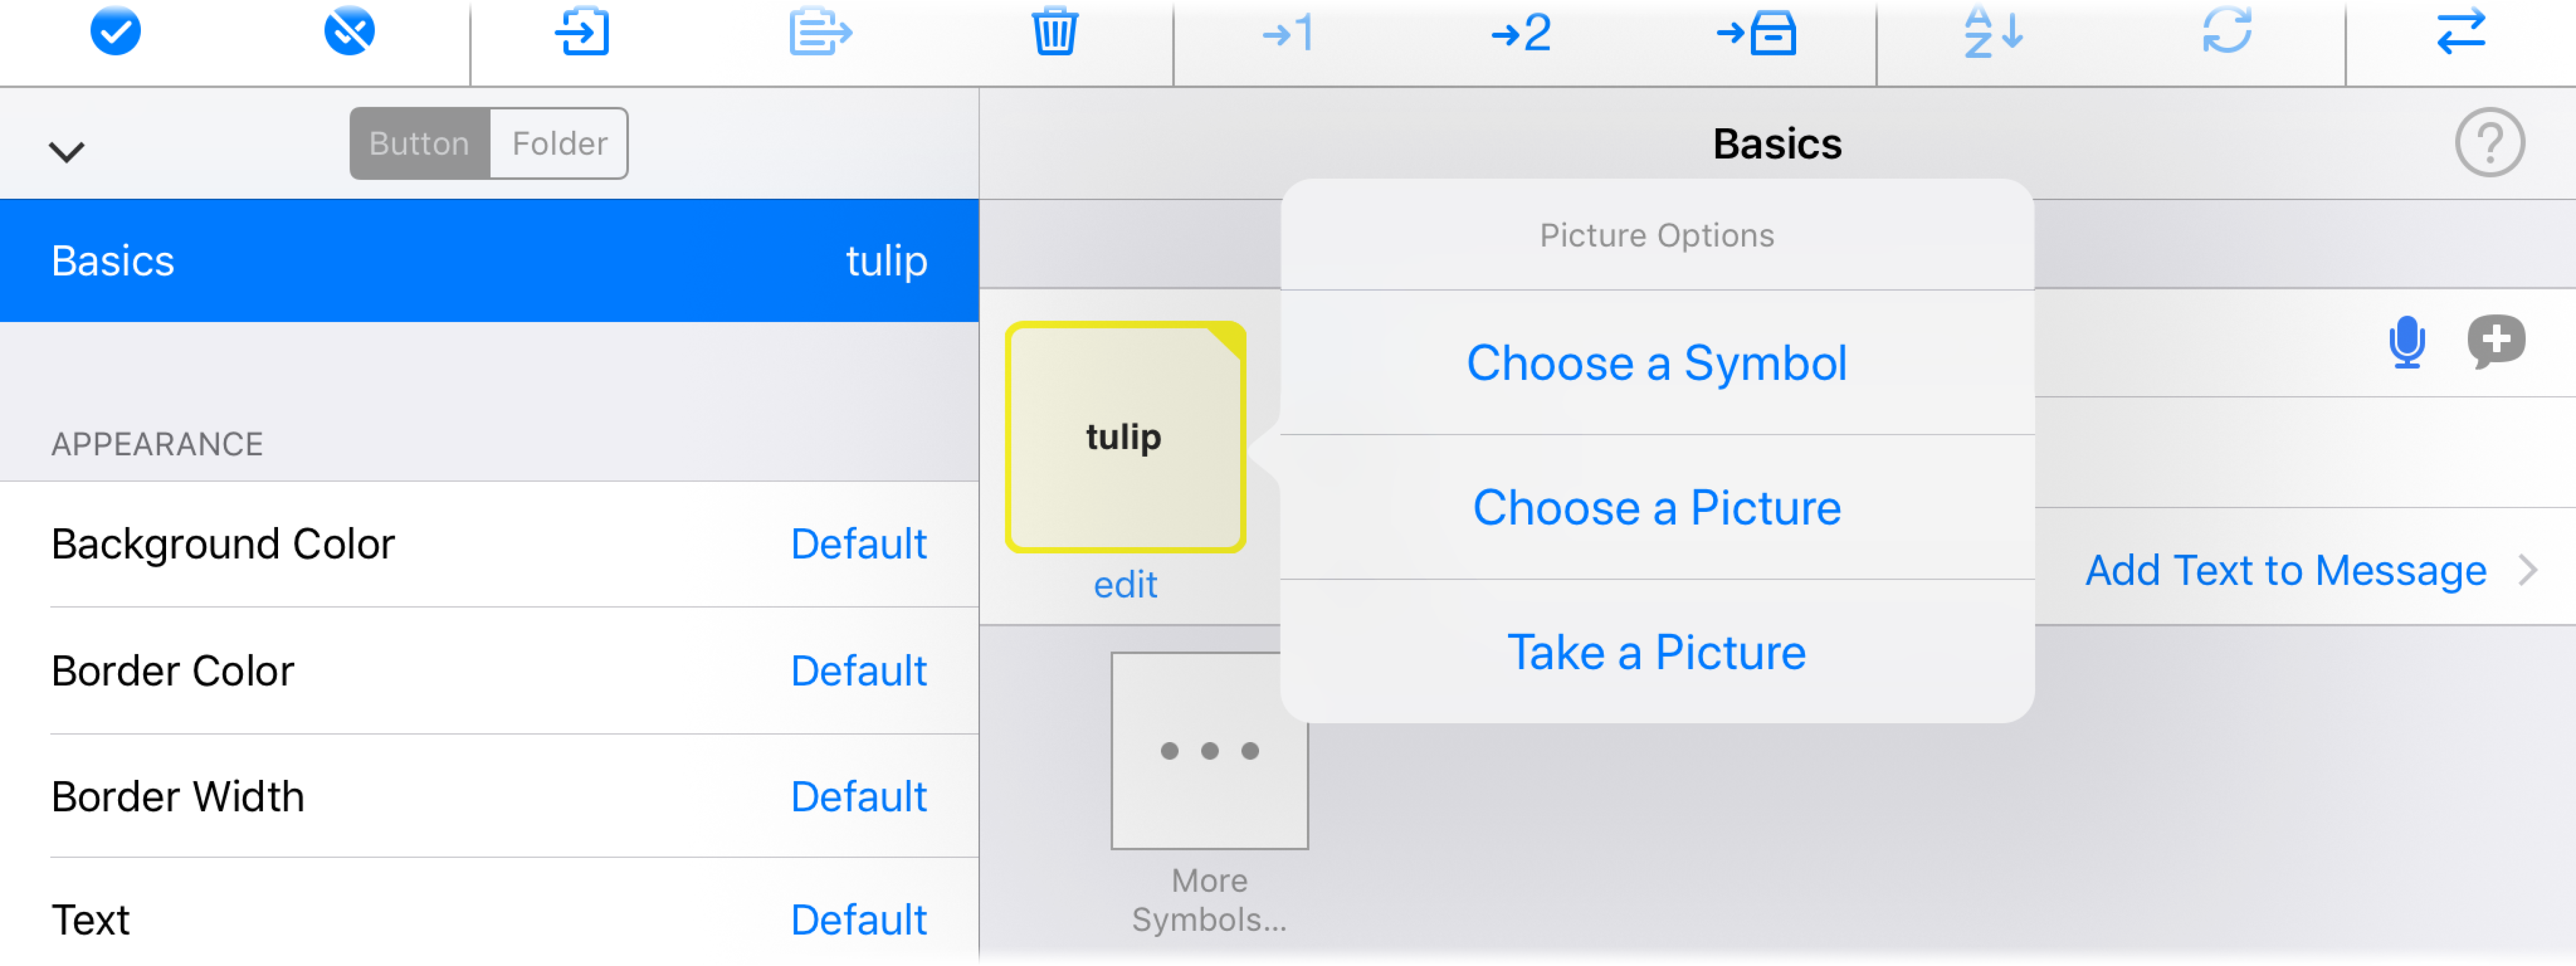The height and width of the screenshot is (966, 2576).
Task: Switch the segmented control to Folder
Action: pyautogui.click(x=558, y=143)
